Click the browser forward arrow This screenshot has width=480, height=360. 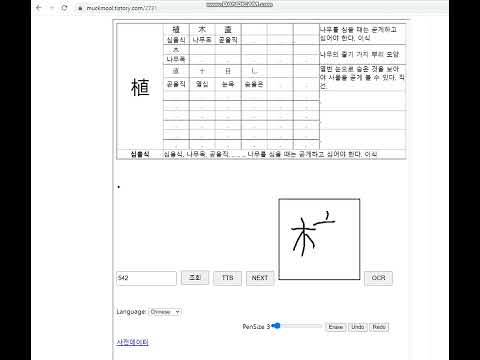pyautogui.click(x=52, y=8)
